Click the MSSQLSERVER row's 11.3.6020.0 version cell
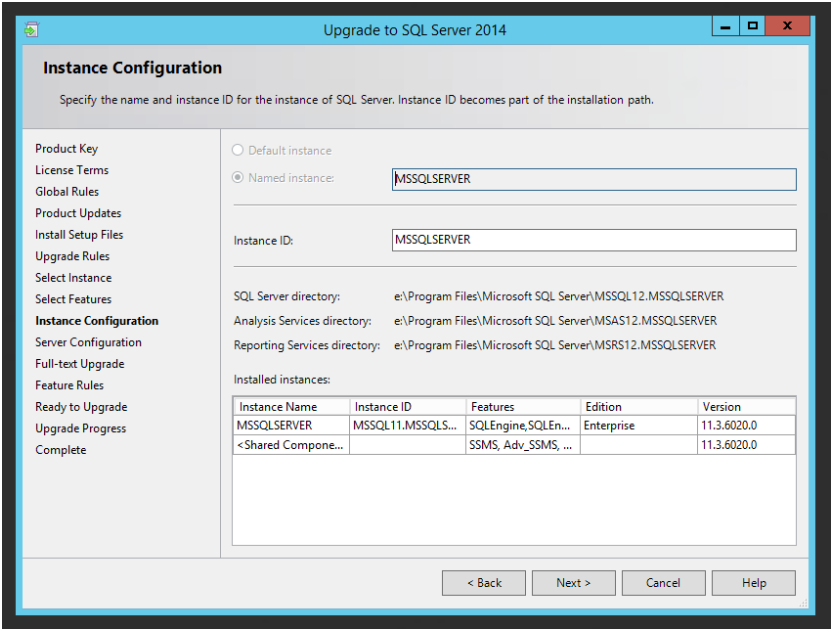This screenshot has height=631, width=833. click(x=746, y=425)
